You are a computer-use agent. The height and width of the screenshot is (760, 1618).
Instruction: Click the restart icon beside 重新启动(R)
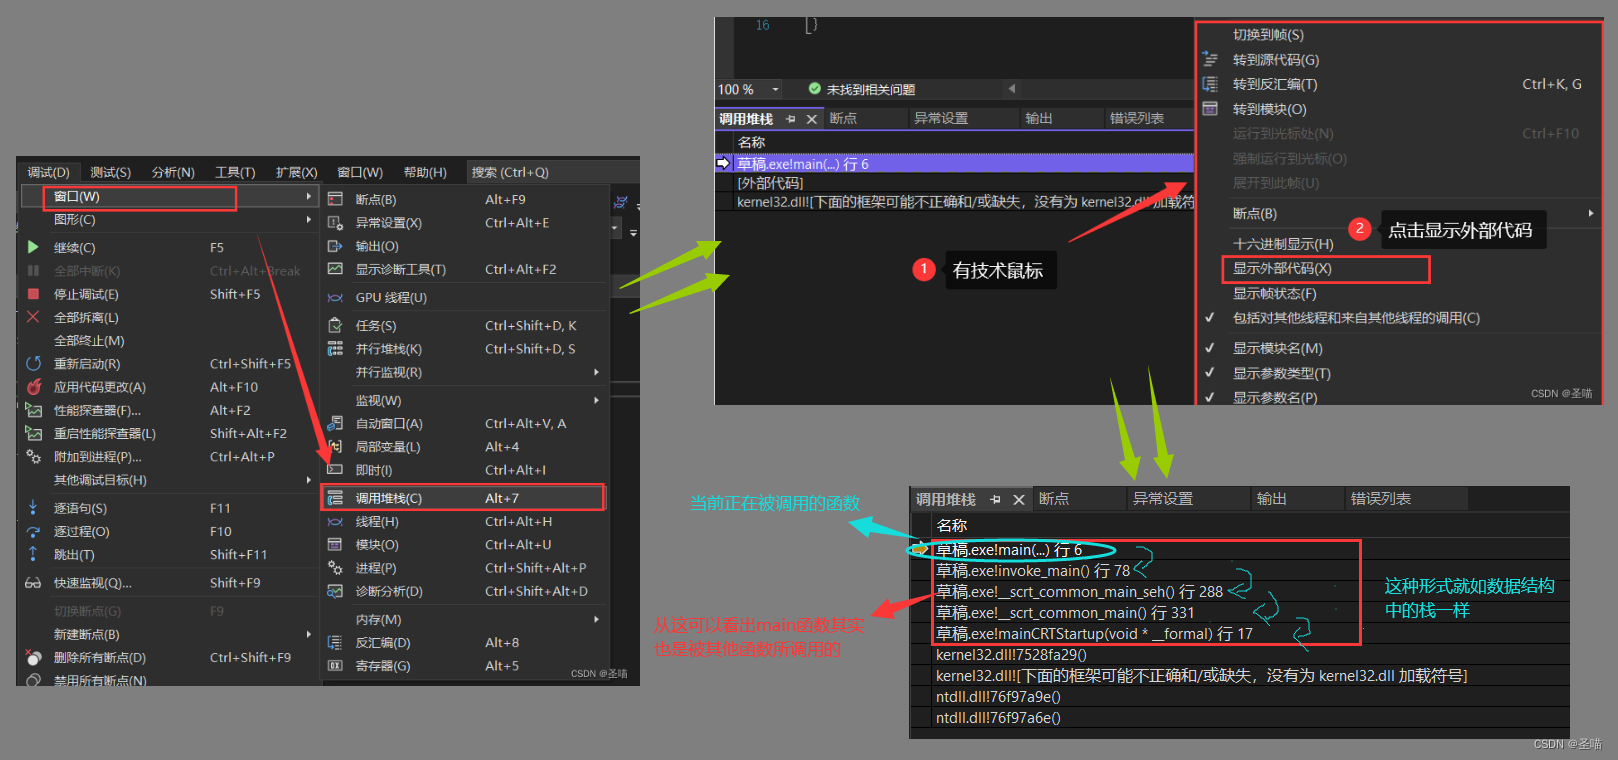pyautogui.click(x=33, y=364)
